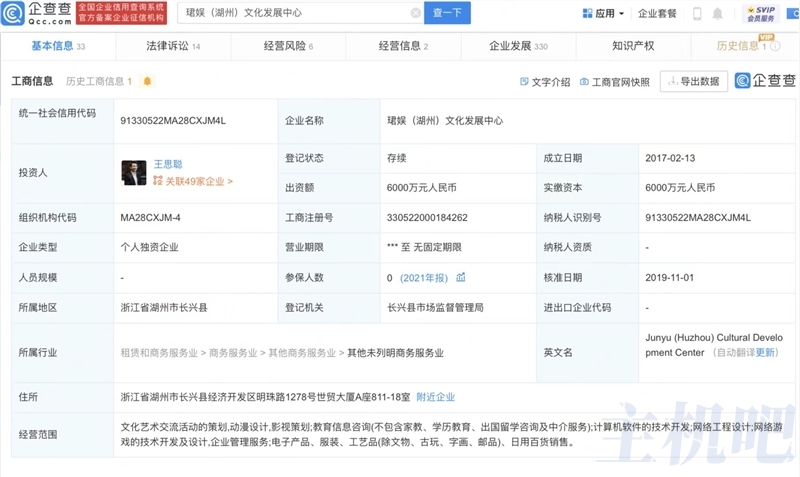Switch to 基本信息 tab
800x477 pixels.
click(x=58, y=46)
